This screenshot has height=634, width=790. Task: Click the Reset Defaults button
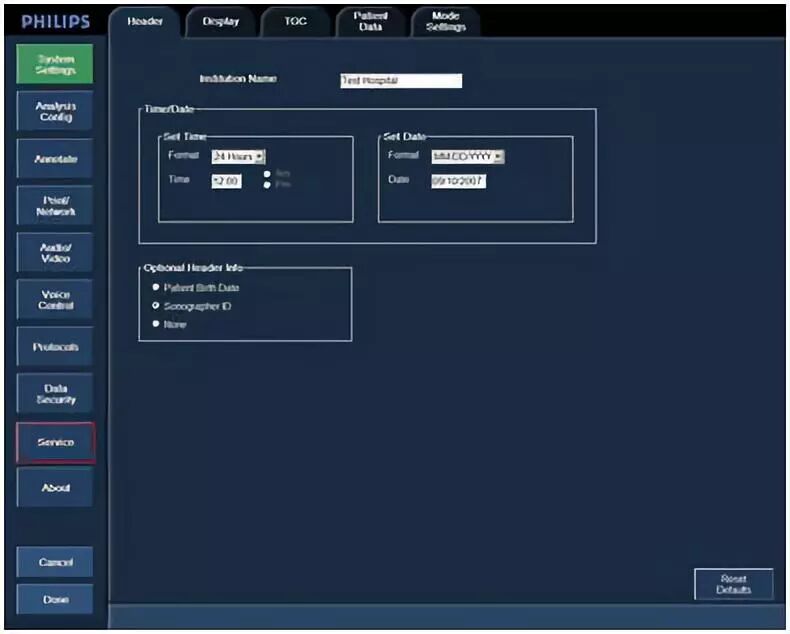(x=734, y=584)
